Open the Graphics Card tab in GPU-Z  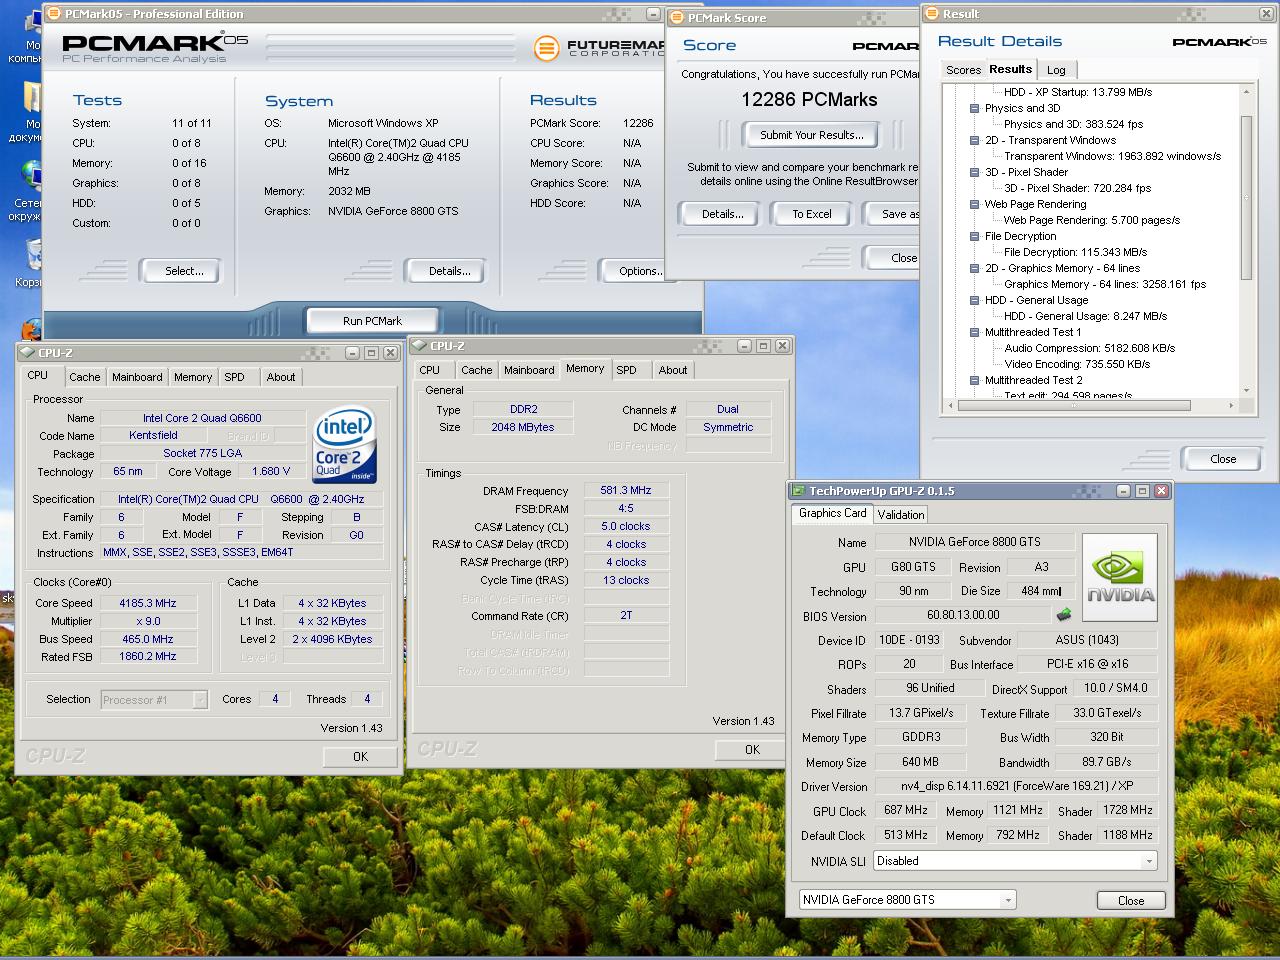coord(832,513)
